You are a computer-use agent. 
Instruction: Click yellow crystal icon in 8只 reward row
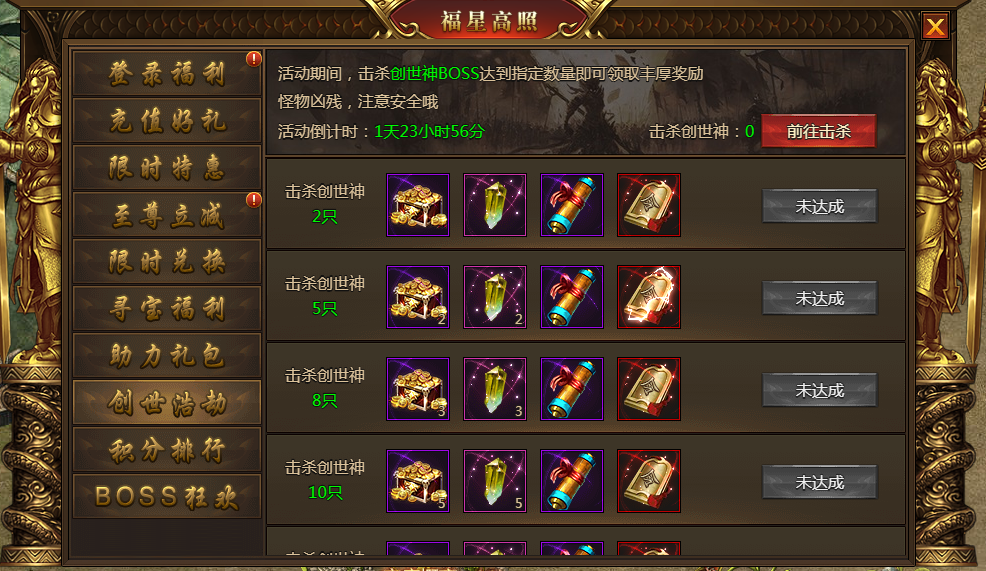click(x=495, y=389)
